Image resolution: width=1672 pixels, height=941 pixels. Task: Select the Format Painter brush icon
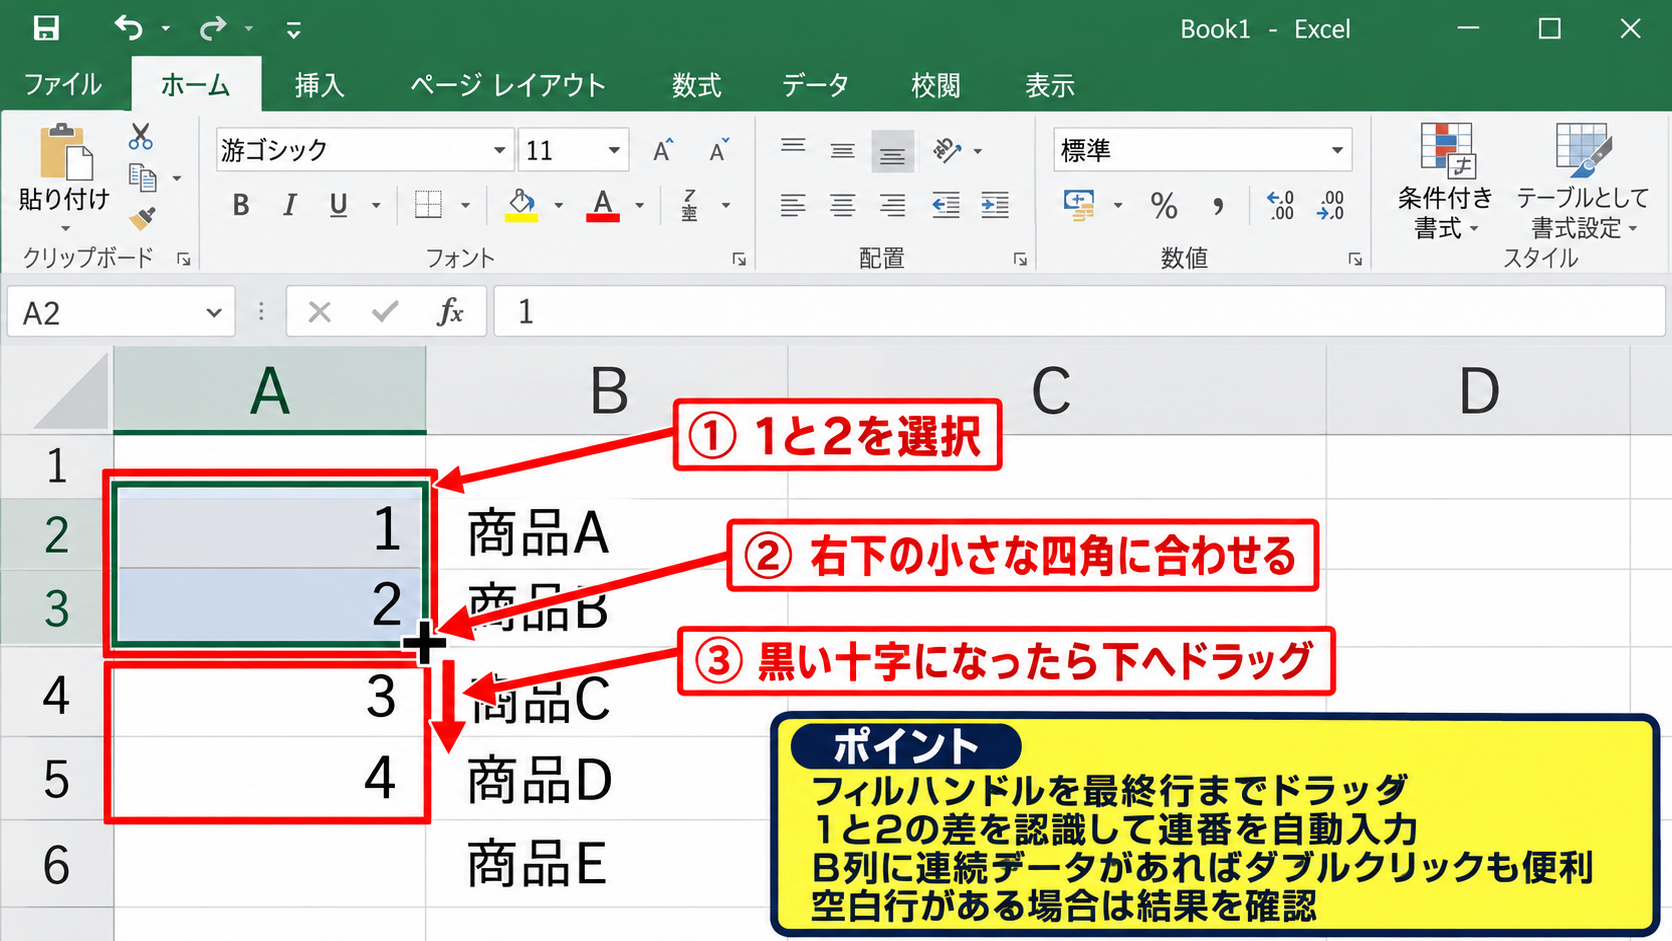pos(143,218)
